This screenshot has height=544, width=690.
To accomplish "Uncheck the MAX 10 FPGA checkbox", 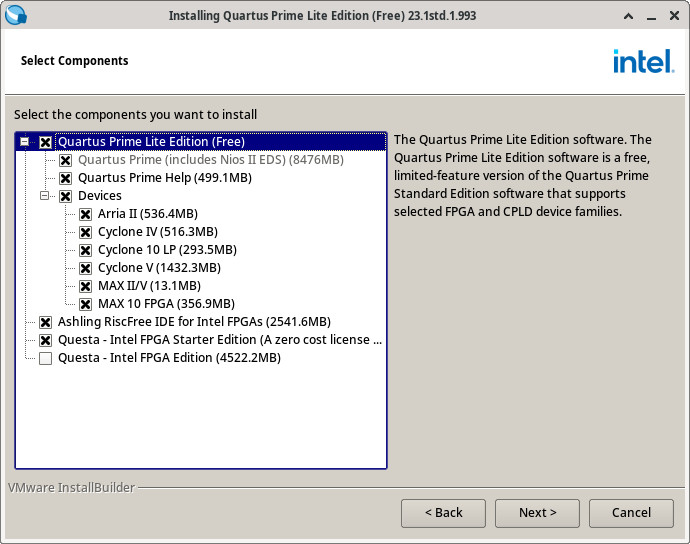I will click(85, 305).
